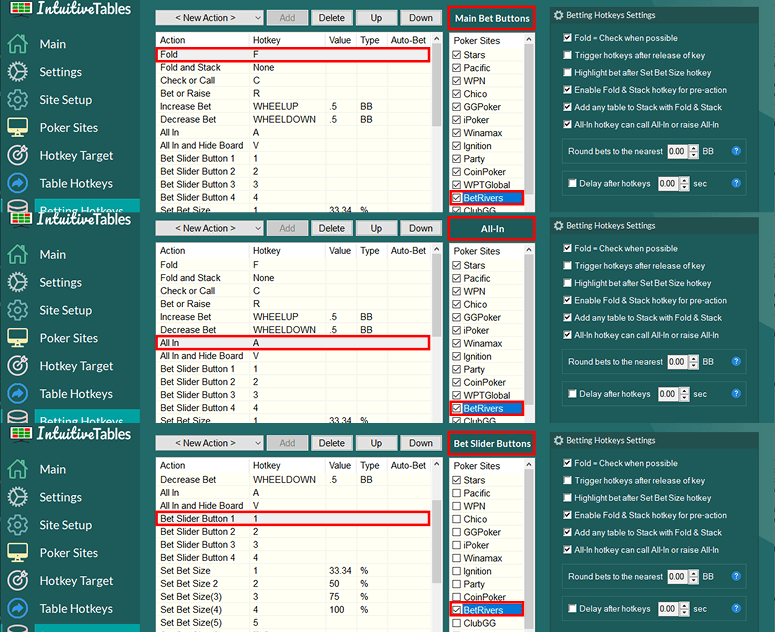Enable Trigger hotkeys after release in Main Bet Buttons panel
This screenshot has height=632, width=775.
click(x=567, y=55)
